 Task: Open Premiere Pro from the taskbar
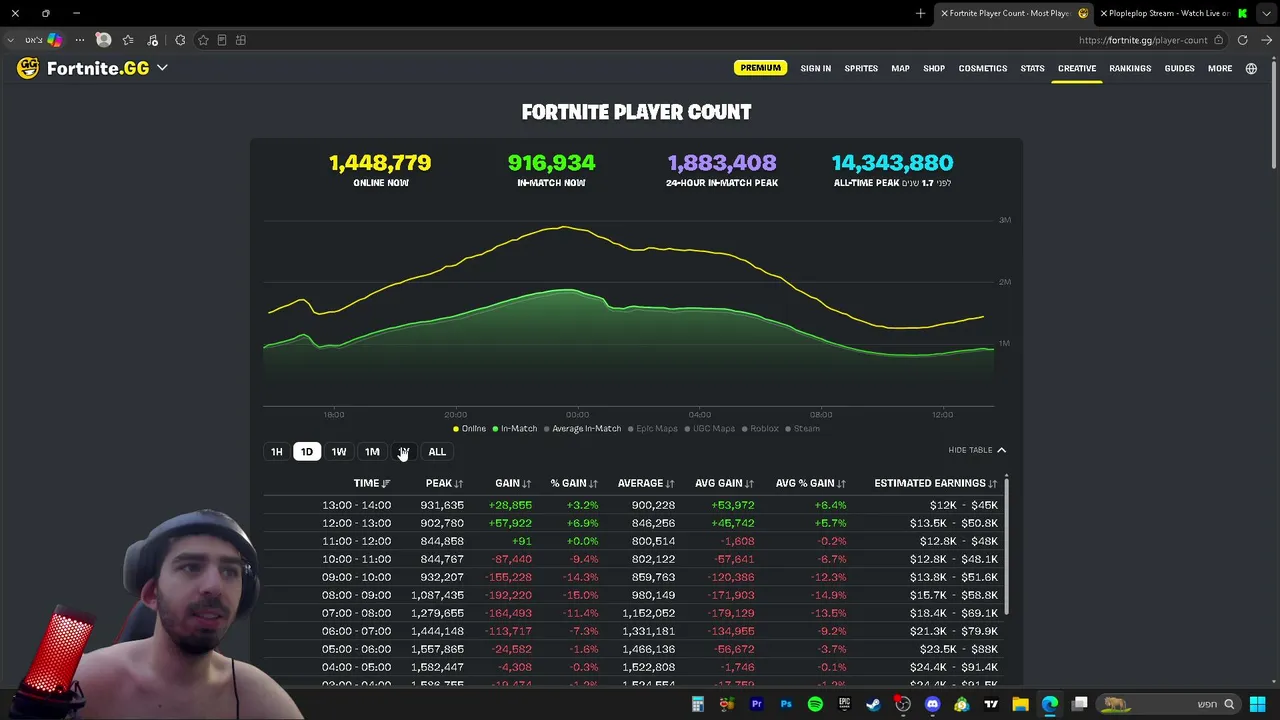tap(757, 704)
